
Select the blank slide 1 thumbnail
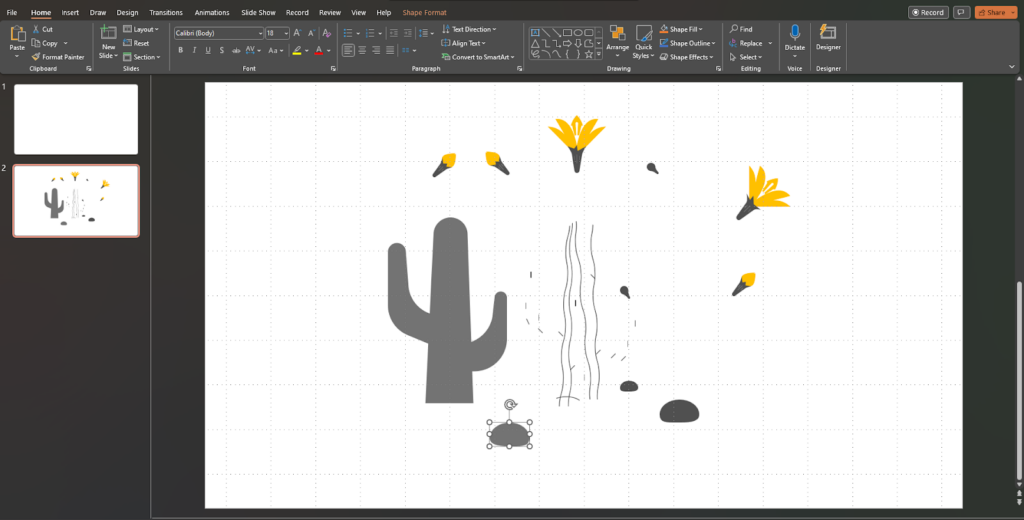[76, 119]
